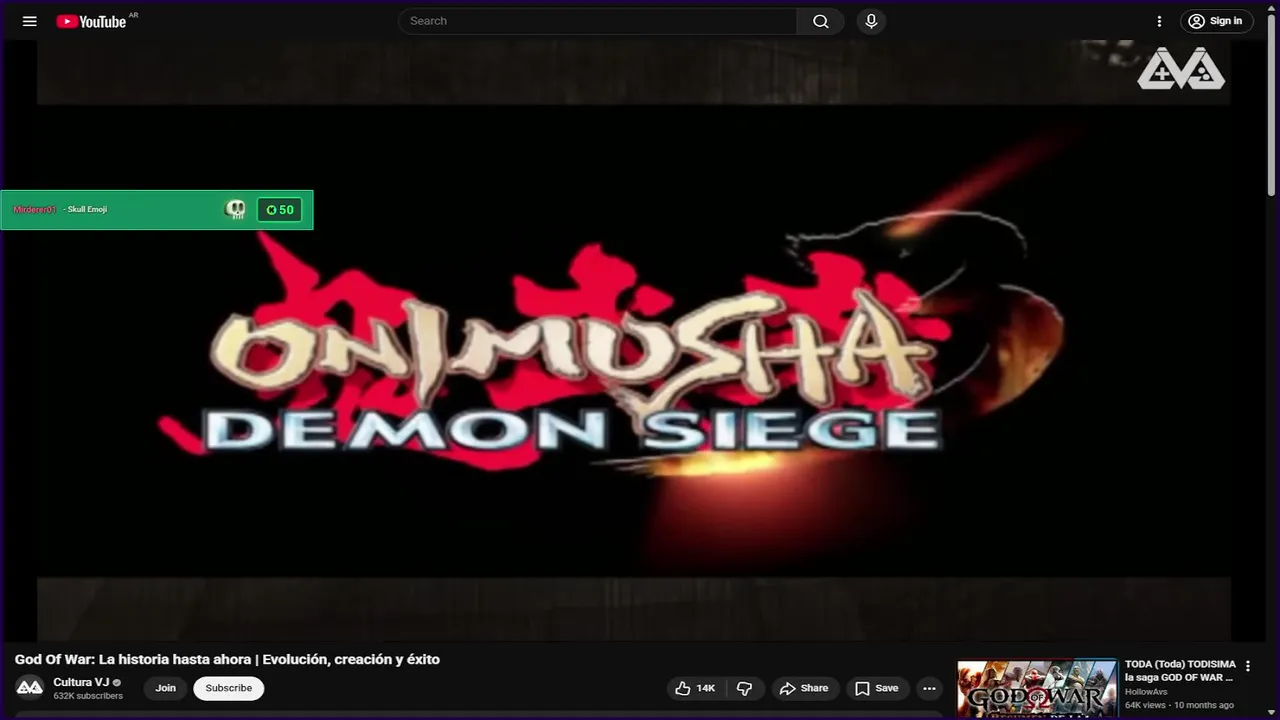Click the skull emoji in the green banner
The image size is (1280, 720).
[x=236, y=210]
